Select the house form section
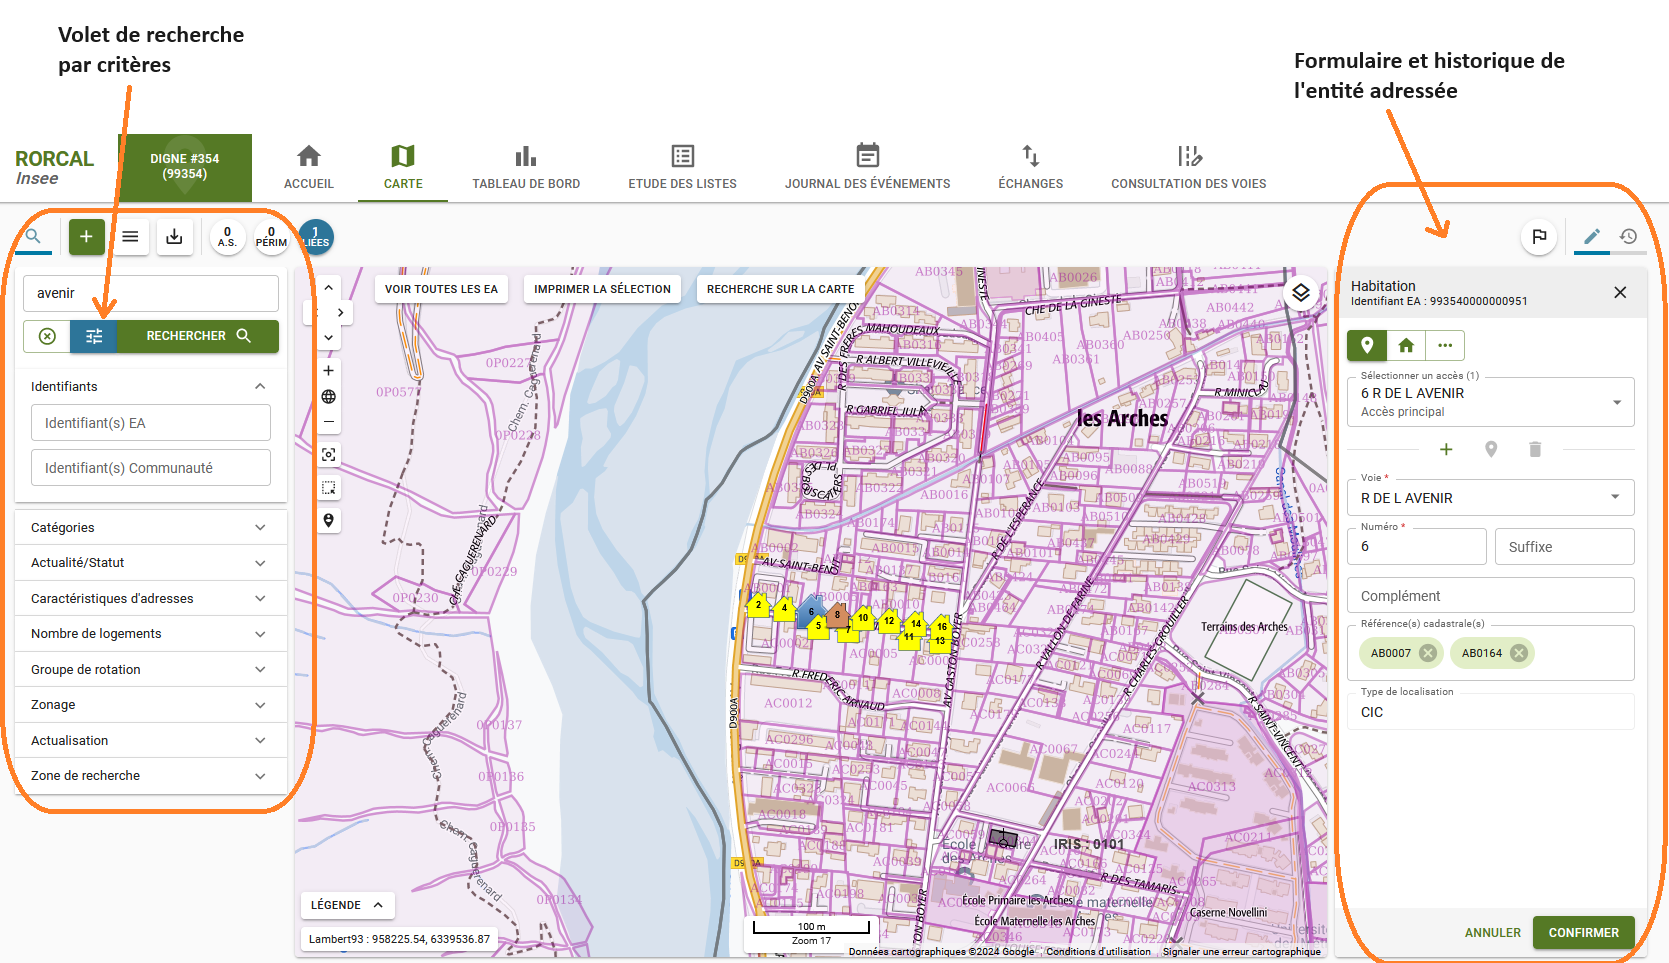This screenshot has width=1669, height=963. (x=1406, y=345)
